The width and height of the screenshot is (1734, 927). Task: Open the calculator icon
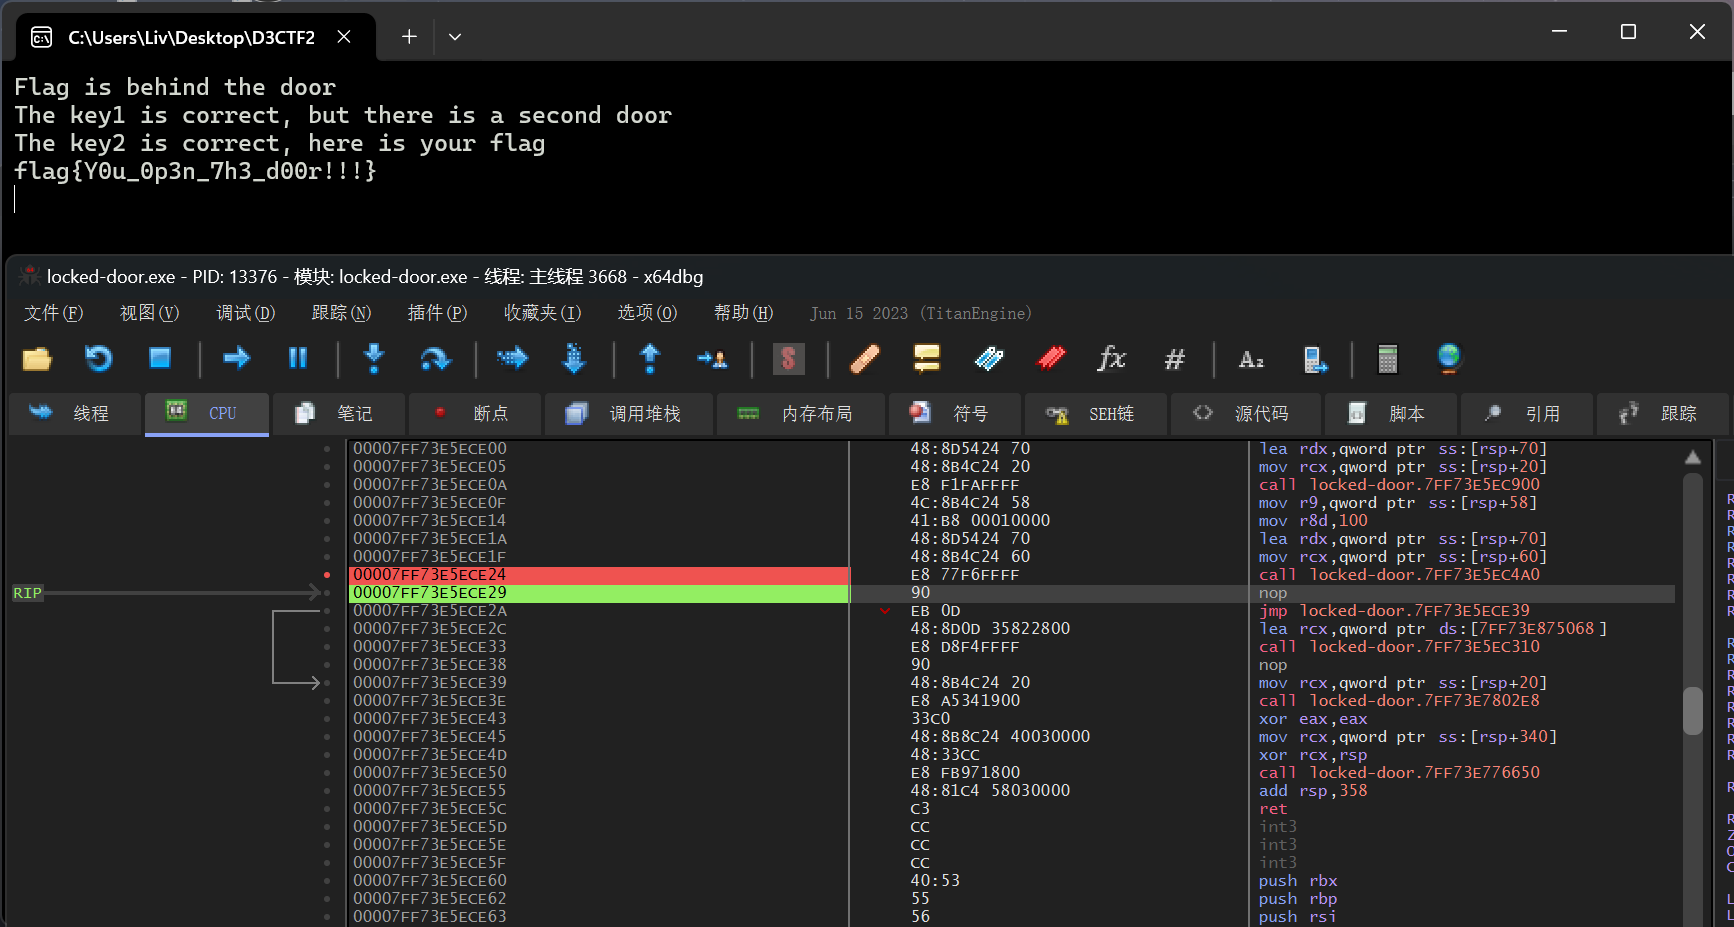(1387, 359)
